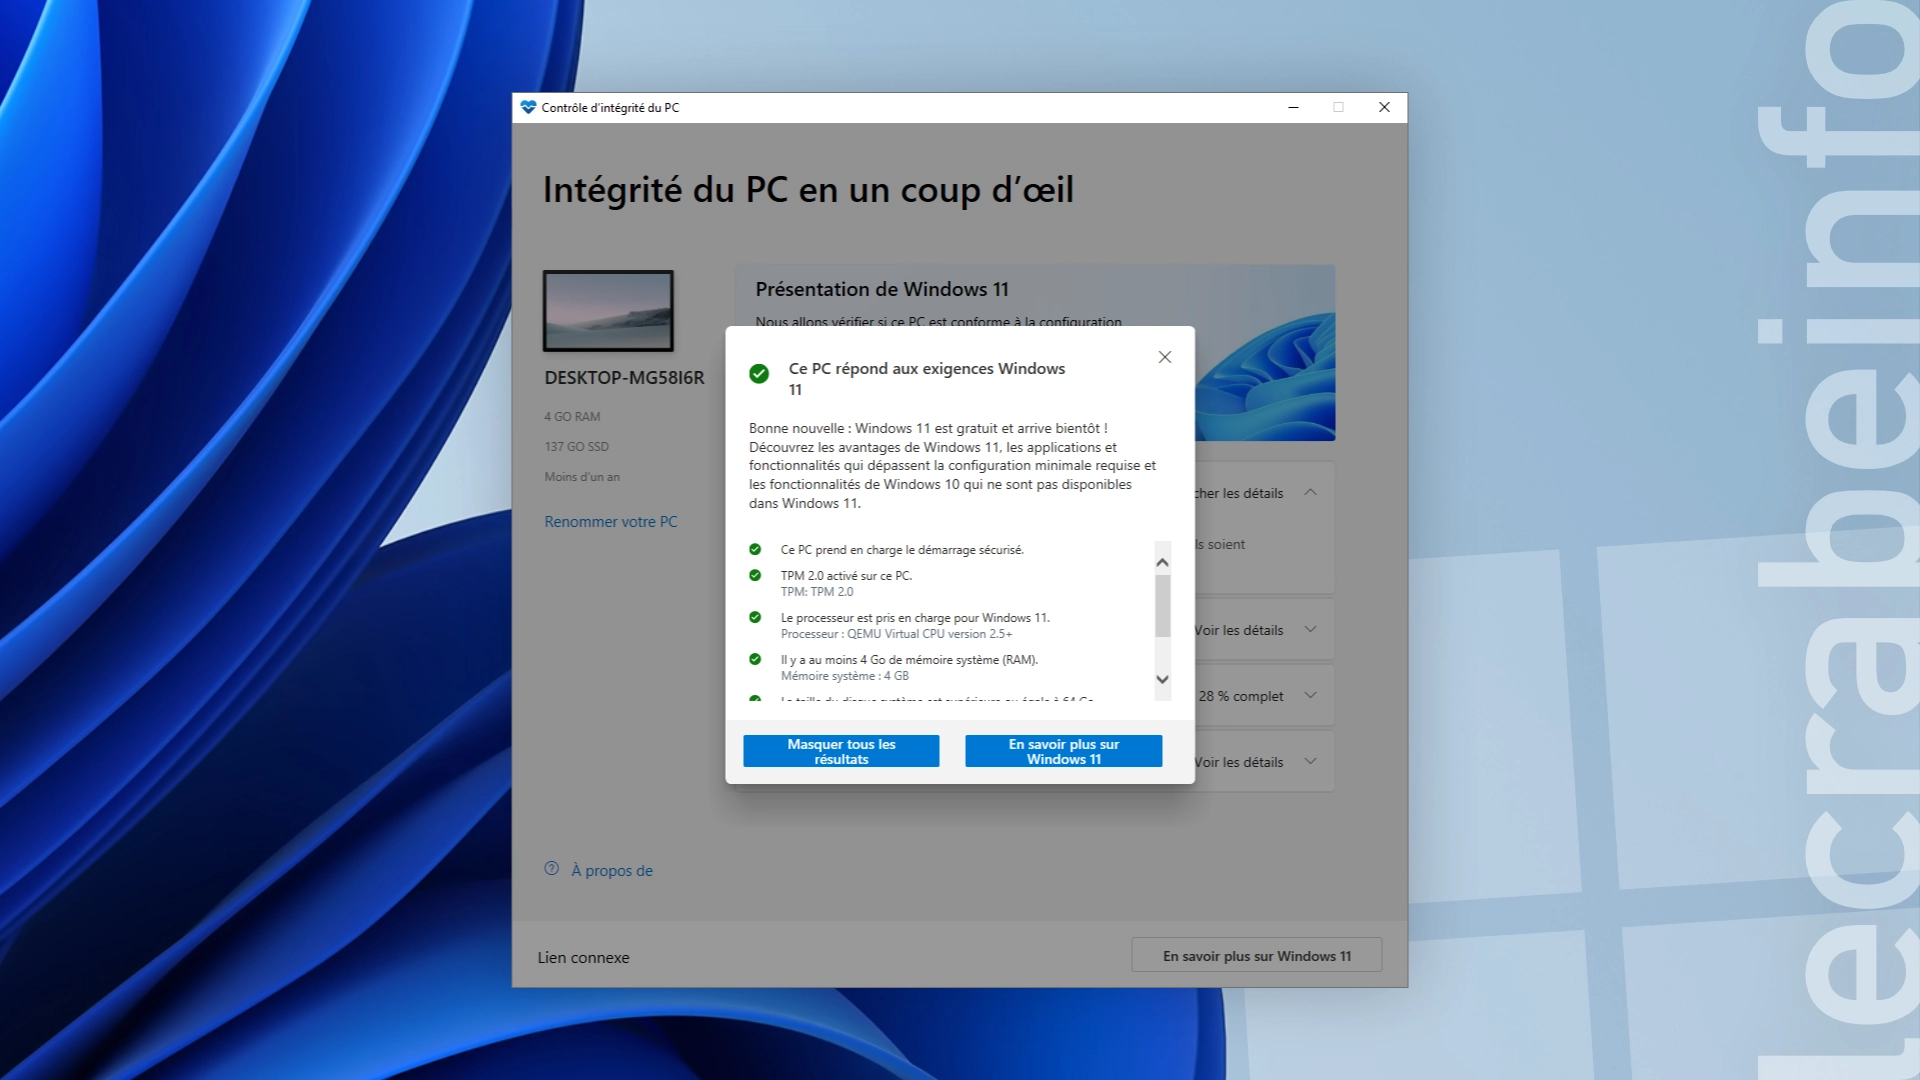Viewport: 1920px width, 1080px height.
Task: Open the "Renommer votre PC" link
Action: (610, 521)
